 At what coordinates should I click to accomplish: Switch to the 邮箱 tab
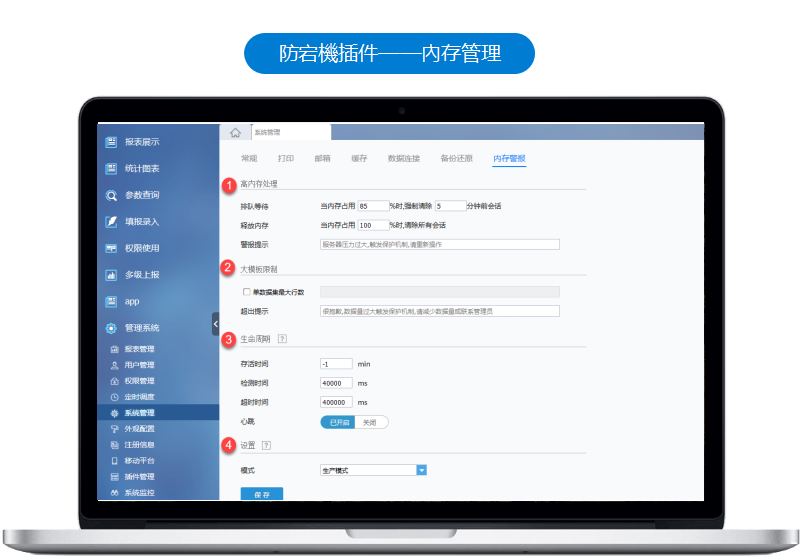point(323,158)
